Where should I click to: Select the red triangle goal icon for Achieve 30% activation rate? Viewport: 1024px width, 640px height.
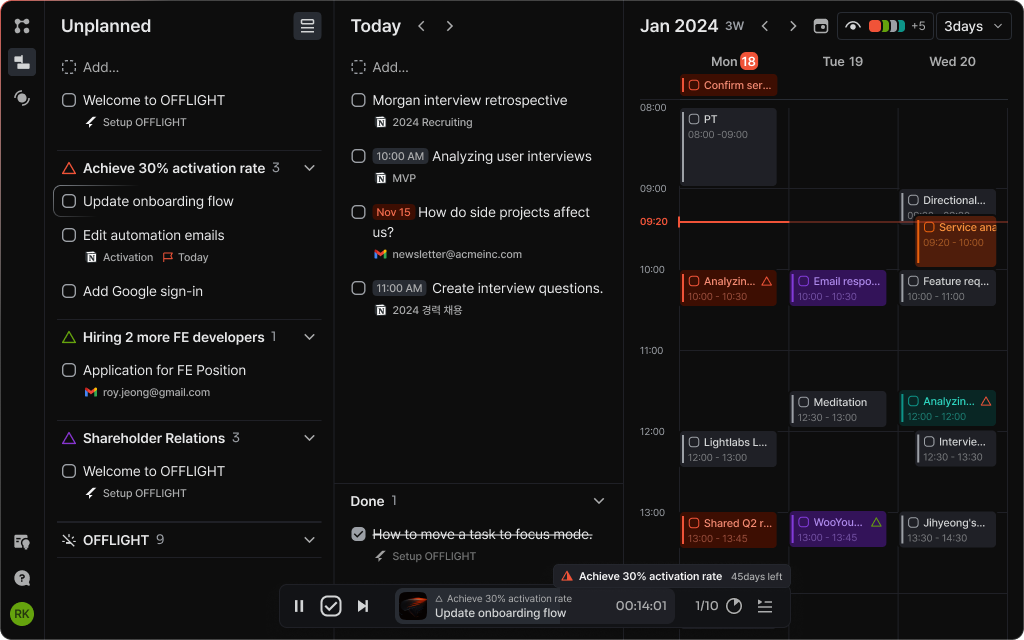click(69, 168)
